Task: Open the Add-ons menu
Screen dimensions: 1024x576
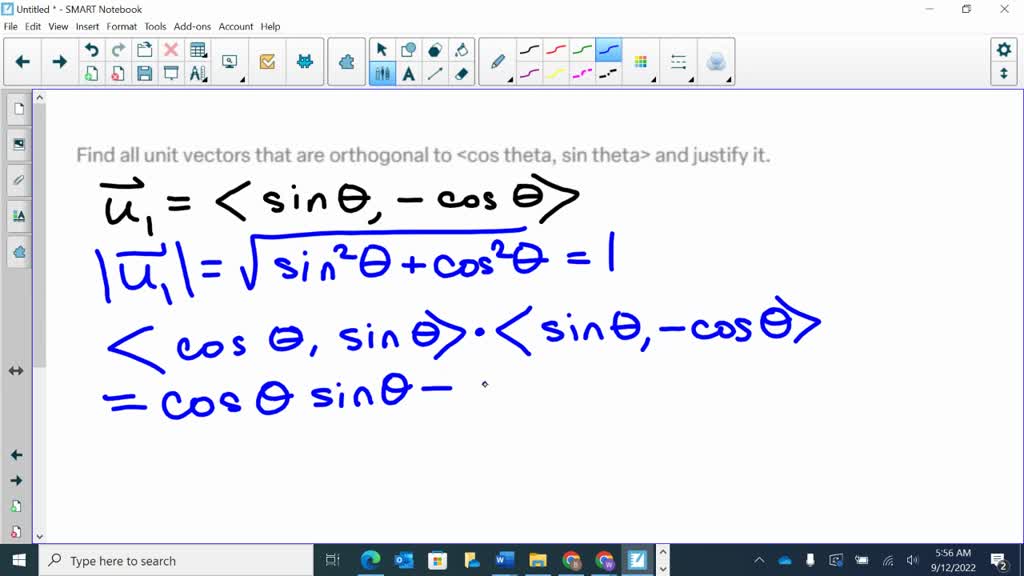Action: click(x=192, y=27)
